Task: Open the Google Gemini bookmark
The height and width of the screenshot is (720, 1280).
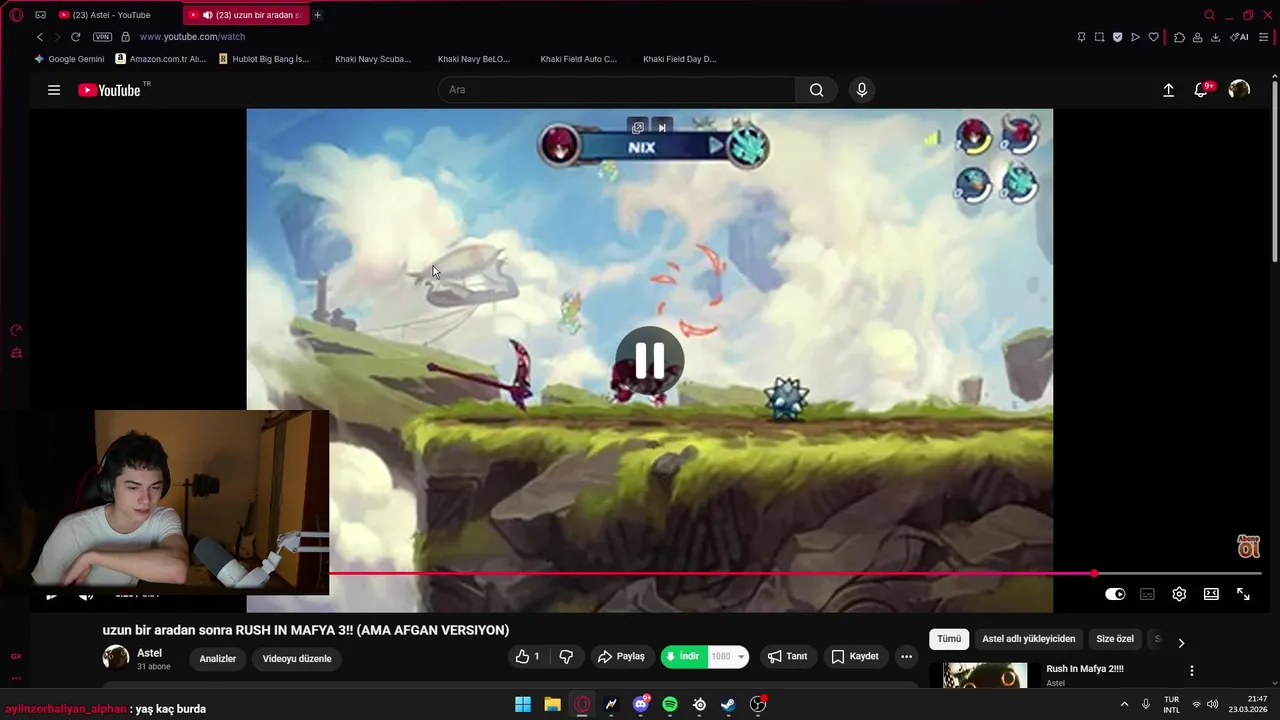Action: pos(69,59)
